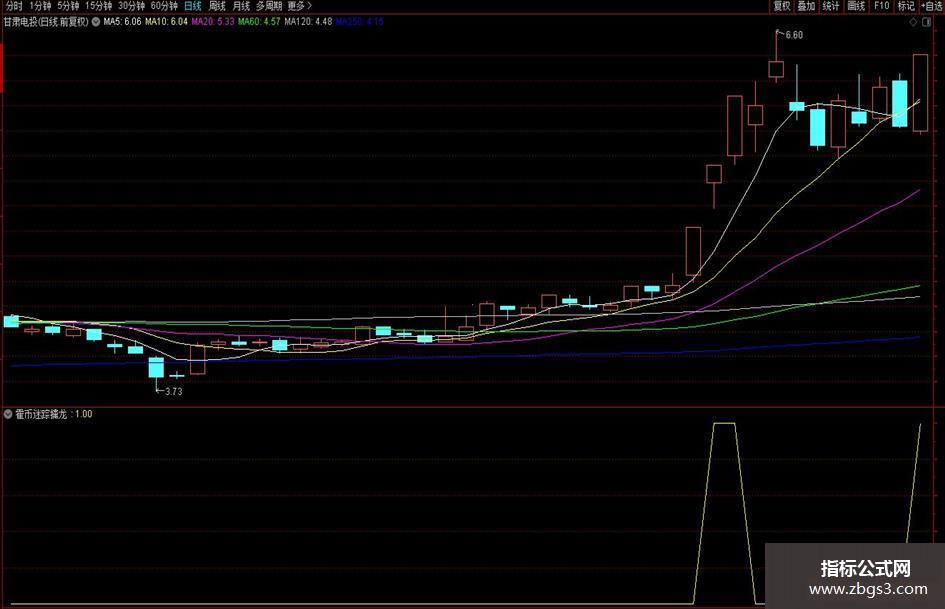The image size is (945, 609).
Task: Select the 5分钟 period tab
Action: (x=68, y=5)
